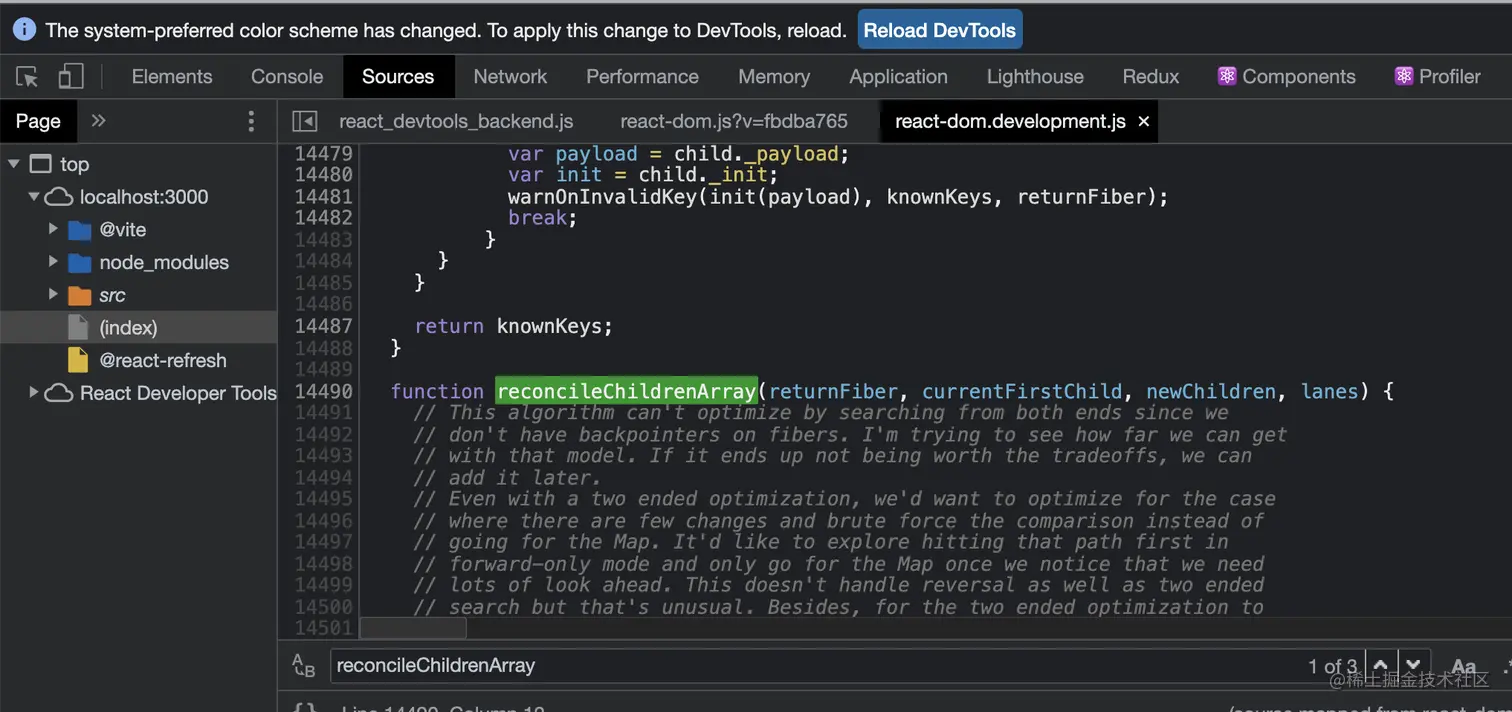Open the more navigator tabs chevron

coord(98,121)
